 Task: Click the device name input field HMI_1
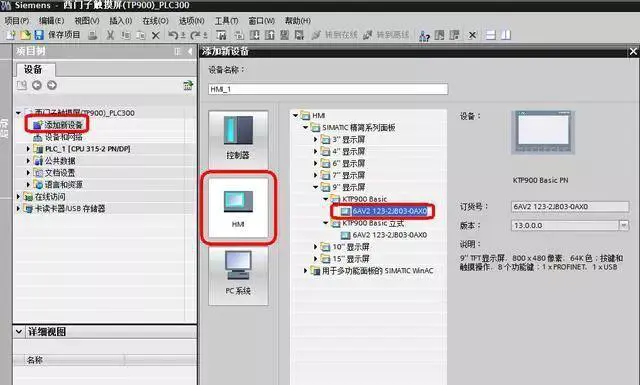tap(328, 89)
